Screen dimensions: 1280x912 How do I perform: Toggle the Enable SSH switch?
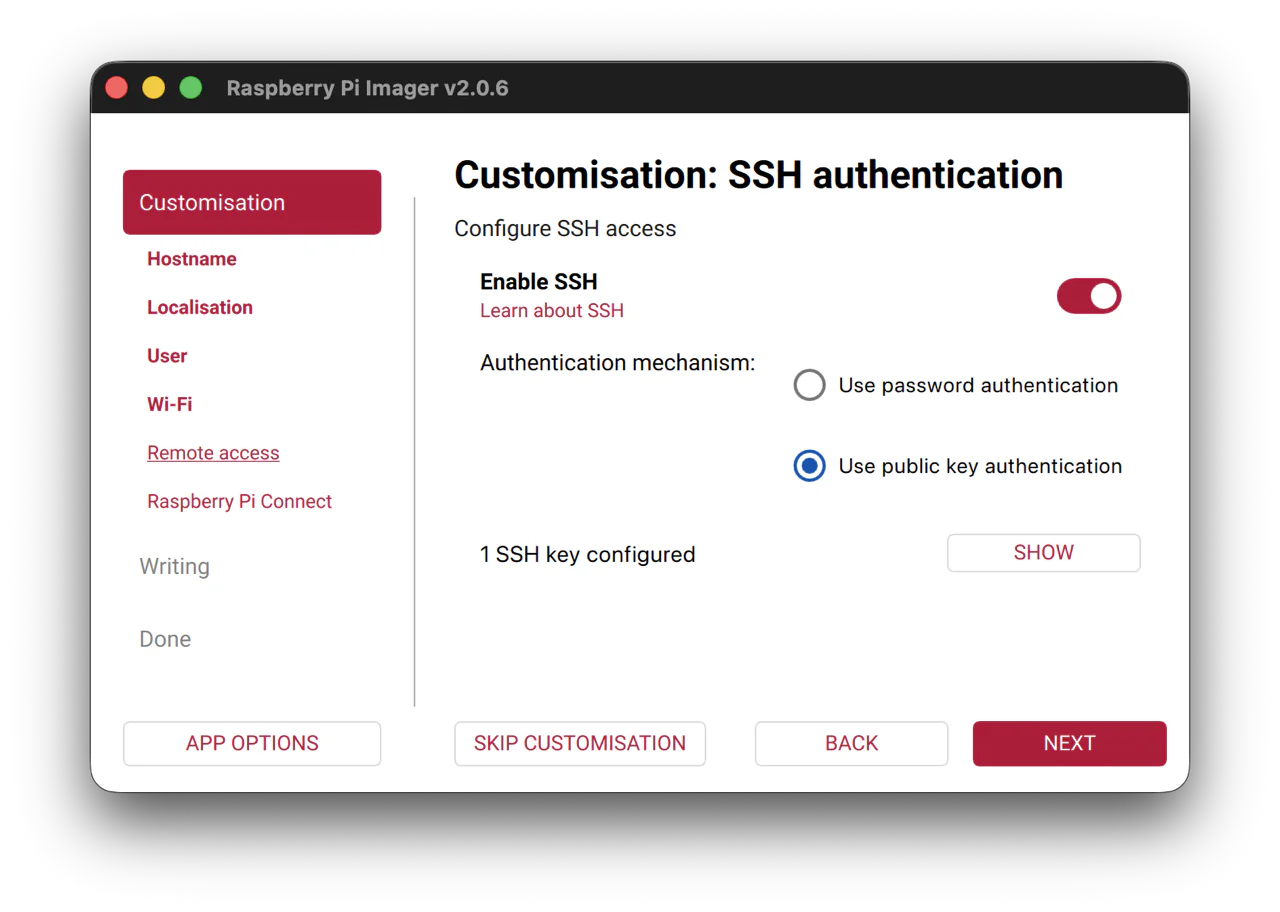tap(1089, 296)
